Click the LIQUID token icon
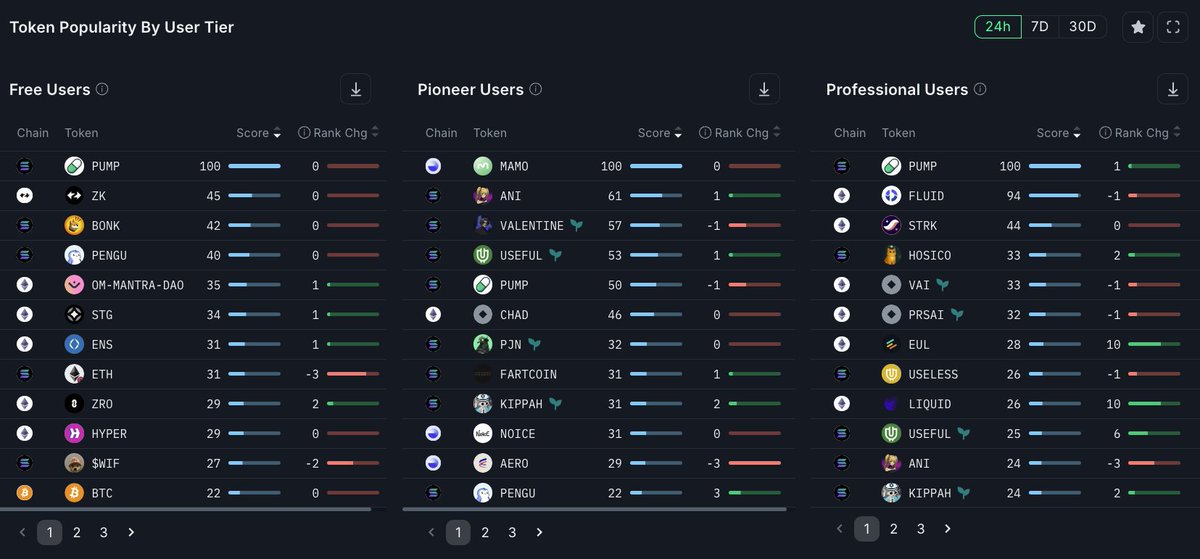 (891, 404)
